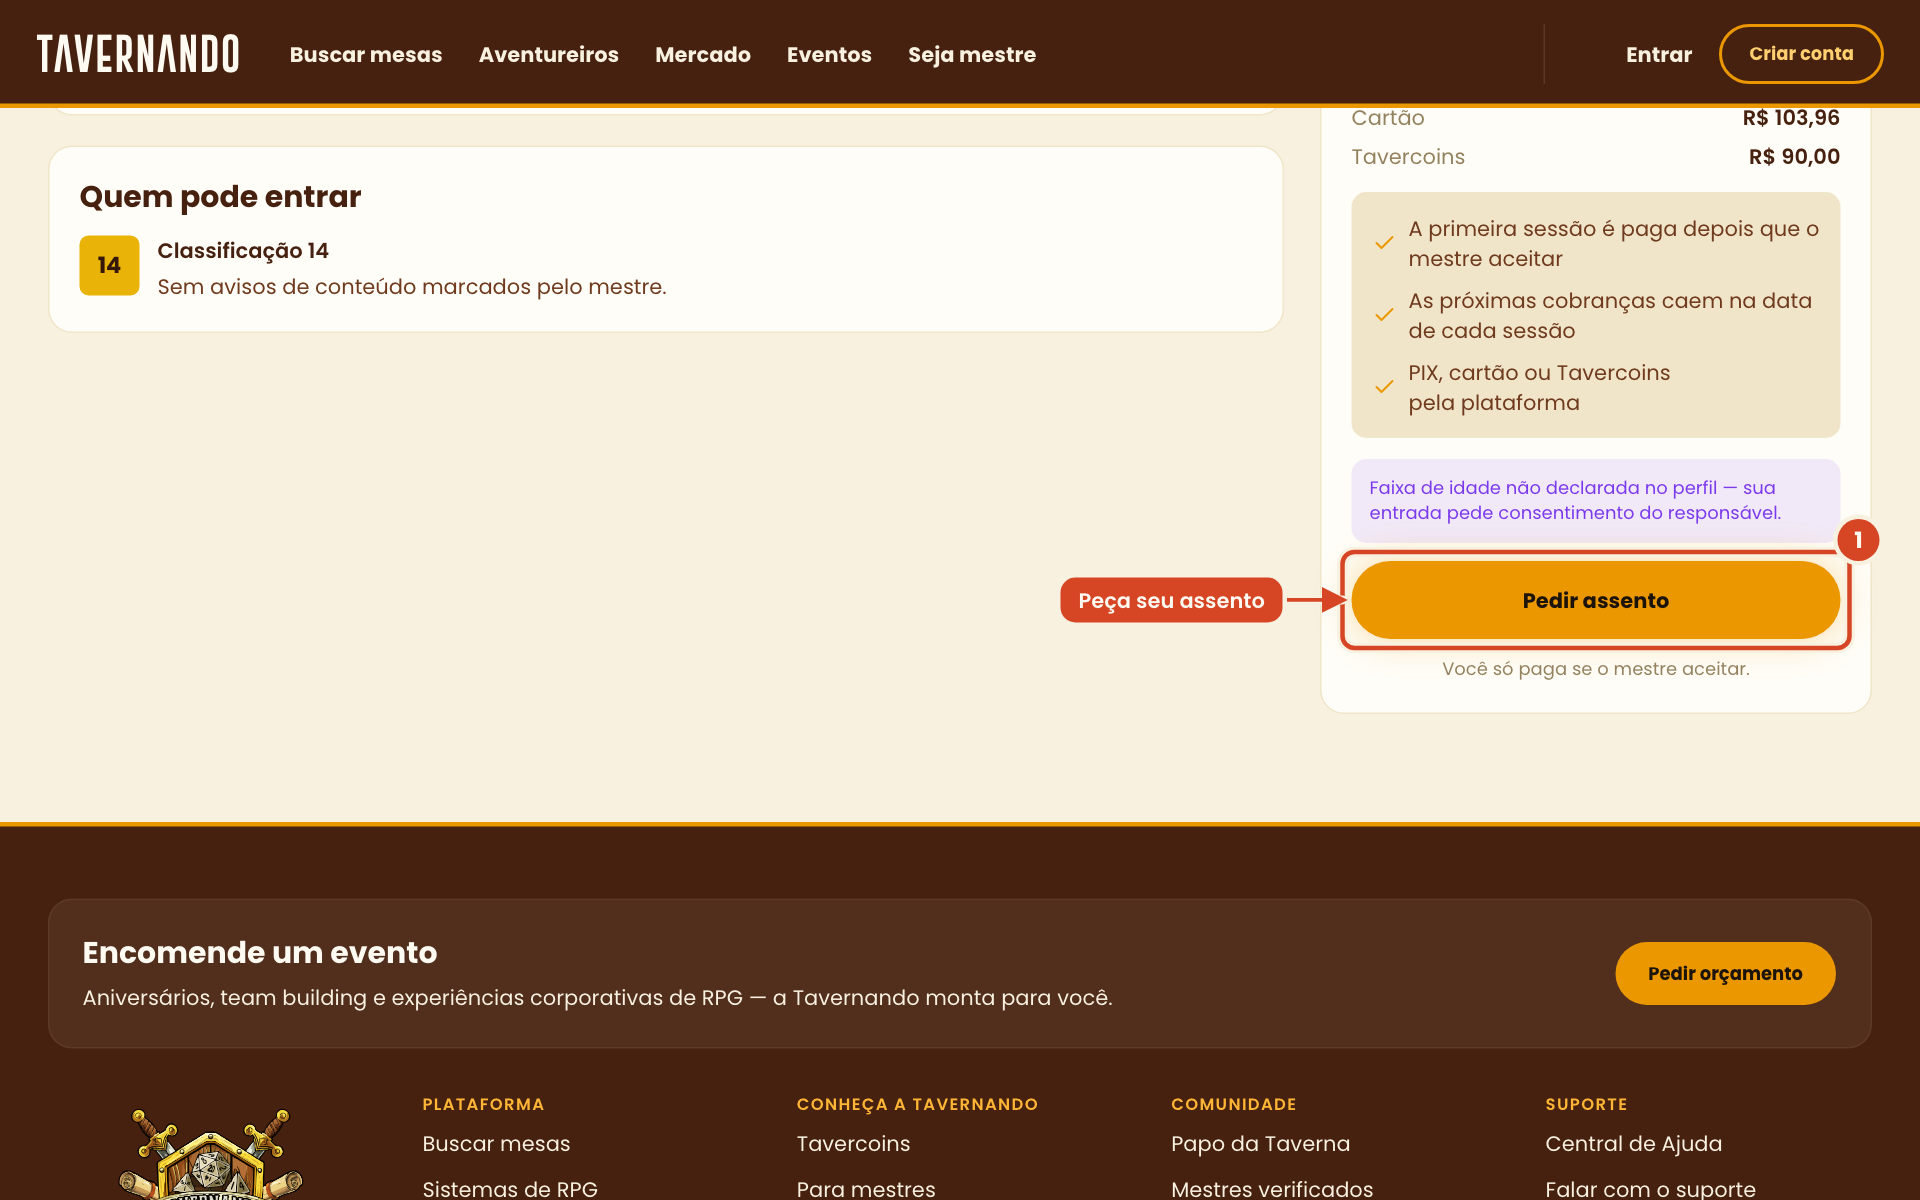Image resolution: width=1920 pixels, height=1200 pixels.
Task: Open the Buscar mesas menu item
Action: [x=366, y=55]
